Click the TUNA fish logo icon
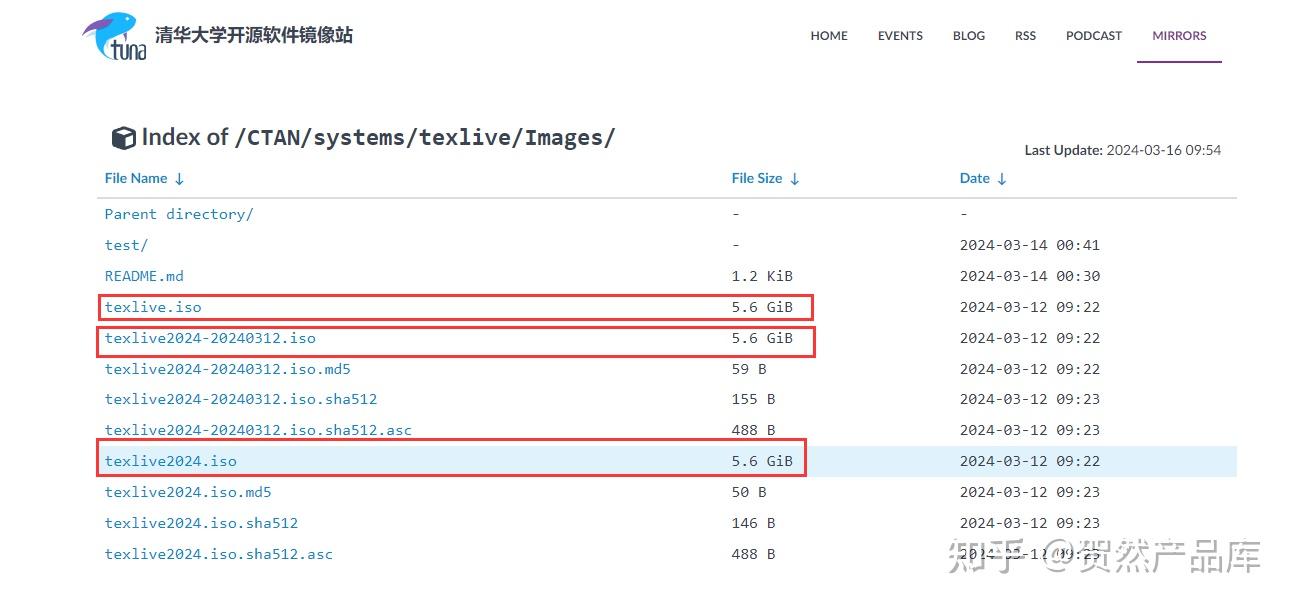The width and height of the screenshot is (1293, 607). click(x=114, y=36)
